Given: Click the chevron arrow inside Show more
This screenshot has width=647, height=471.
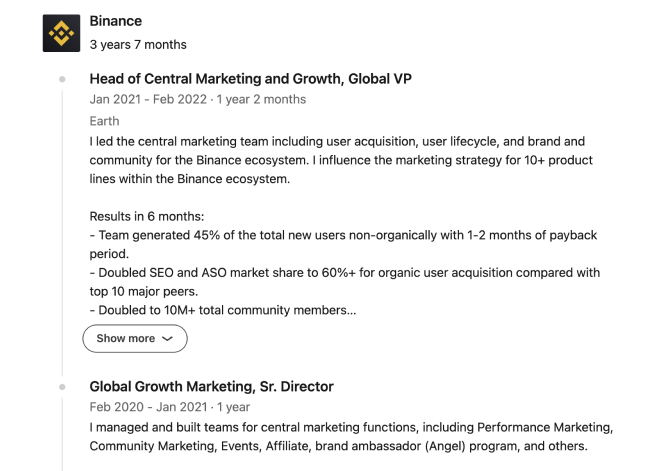Looking at the screenshot, I should [167, 339].
